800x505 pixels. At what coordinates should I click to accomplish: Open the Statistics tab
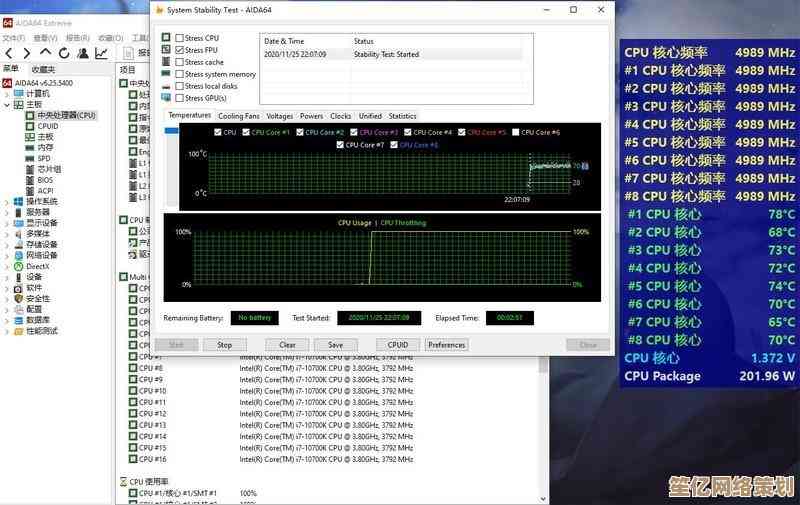click(x=402, y=116)
